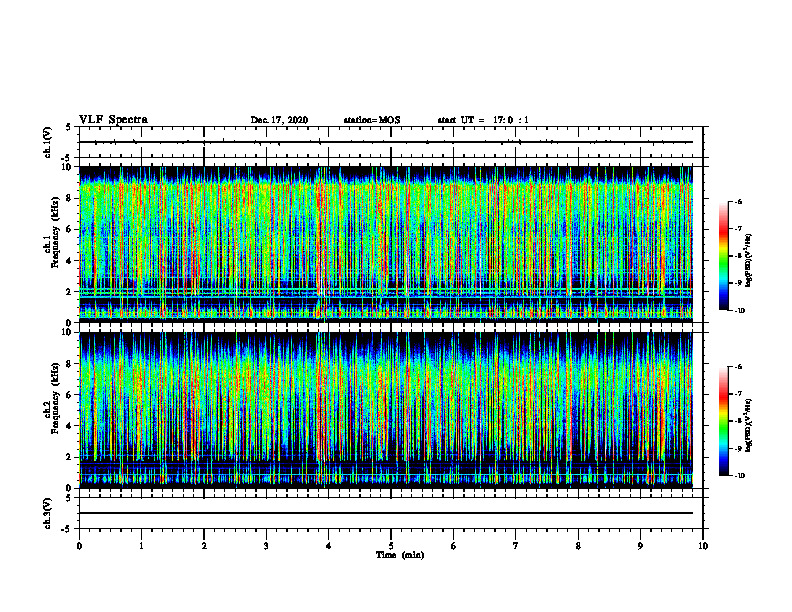Click the ch.2 PSD colorbar

pos(723,421)
